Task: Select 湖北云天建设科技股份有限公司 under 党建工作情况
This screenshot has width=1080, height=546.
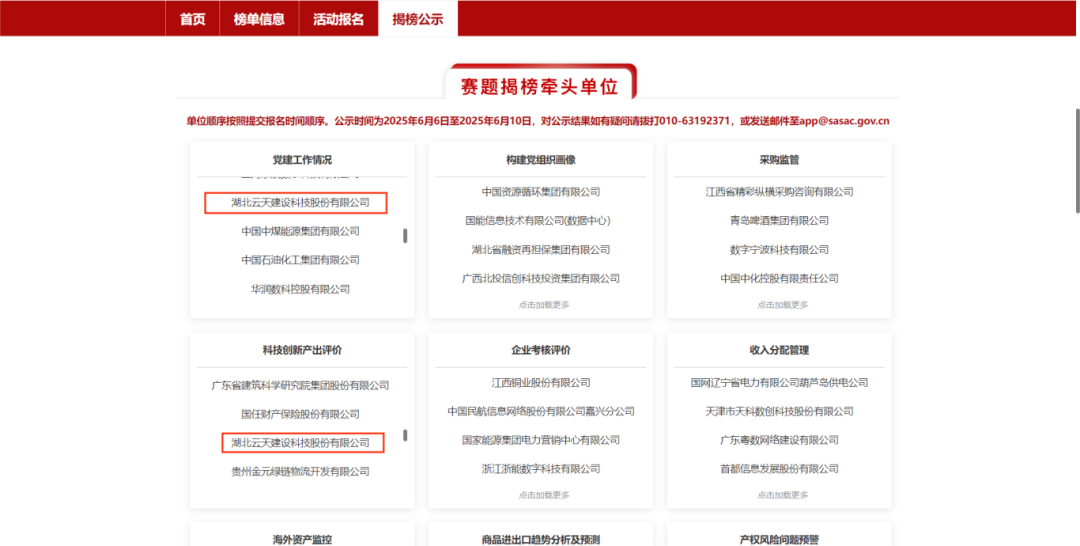Action: (300, 202)
